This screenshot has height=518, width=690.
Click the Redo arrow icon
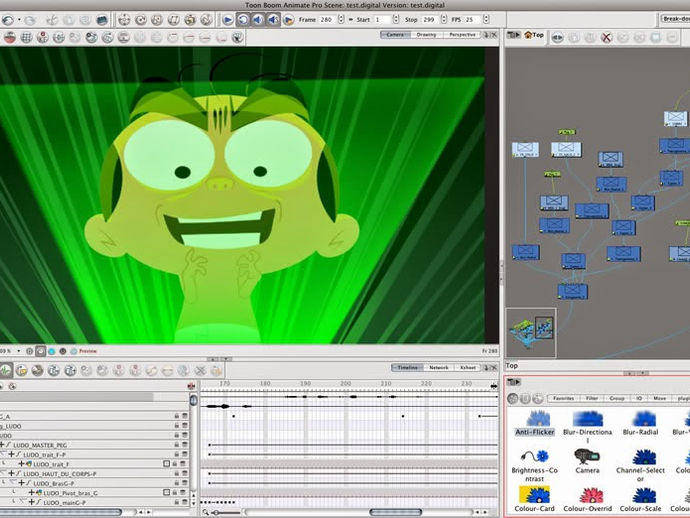(x=29, y=20)
